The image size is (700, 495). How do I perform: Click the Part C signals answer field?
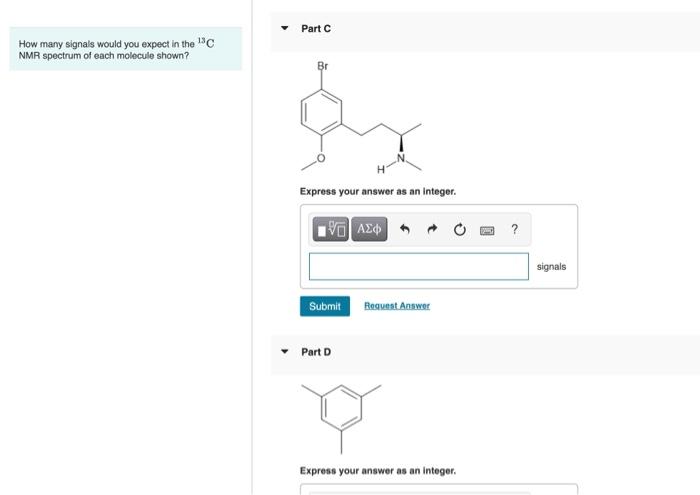coord(419,266)
